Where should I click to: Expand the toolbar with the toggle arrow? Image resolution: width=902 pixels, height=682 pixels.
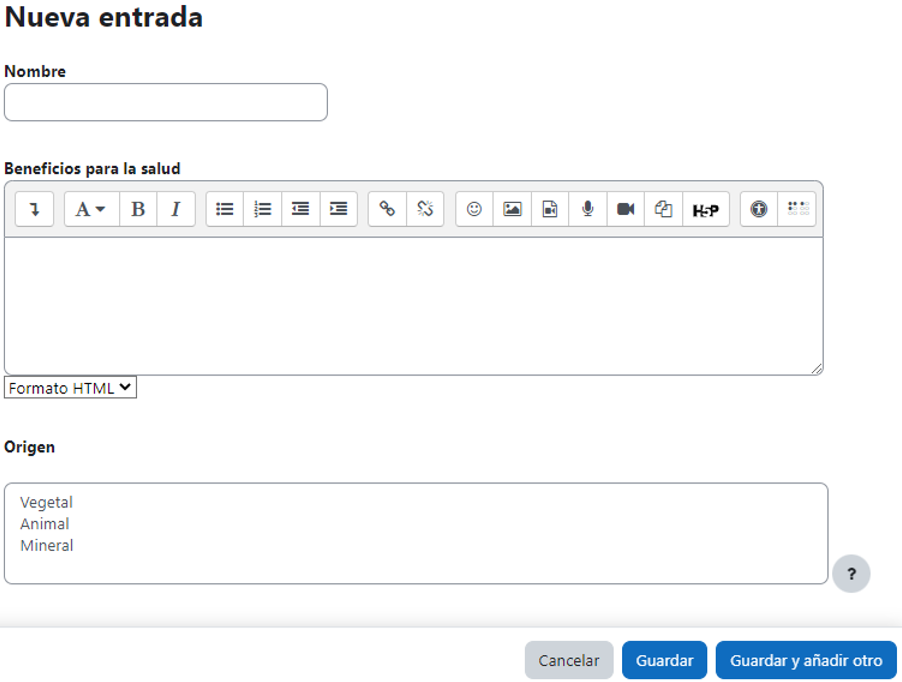coord(34,209)
